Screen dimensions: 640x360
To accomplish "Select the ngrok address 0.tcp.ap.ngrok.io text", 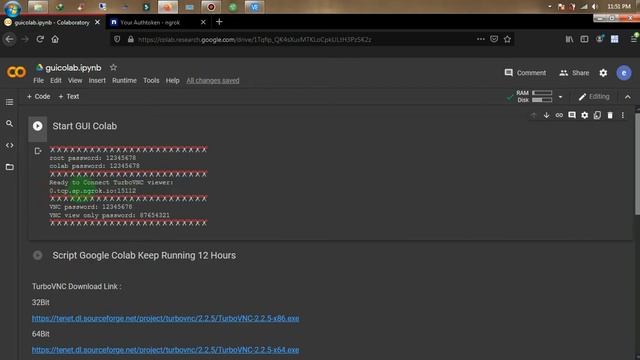I will point(93,191).
